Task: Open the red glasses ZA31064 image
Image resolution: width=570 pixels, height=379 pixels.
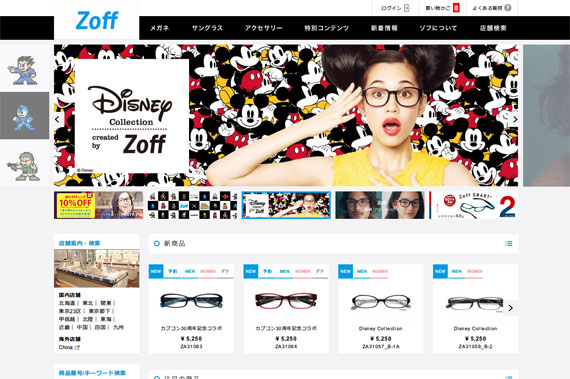Action: click(x=286, y=301)
